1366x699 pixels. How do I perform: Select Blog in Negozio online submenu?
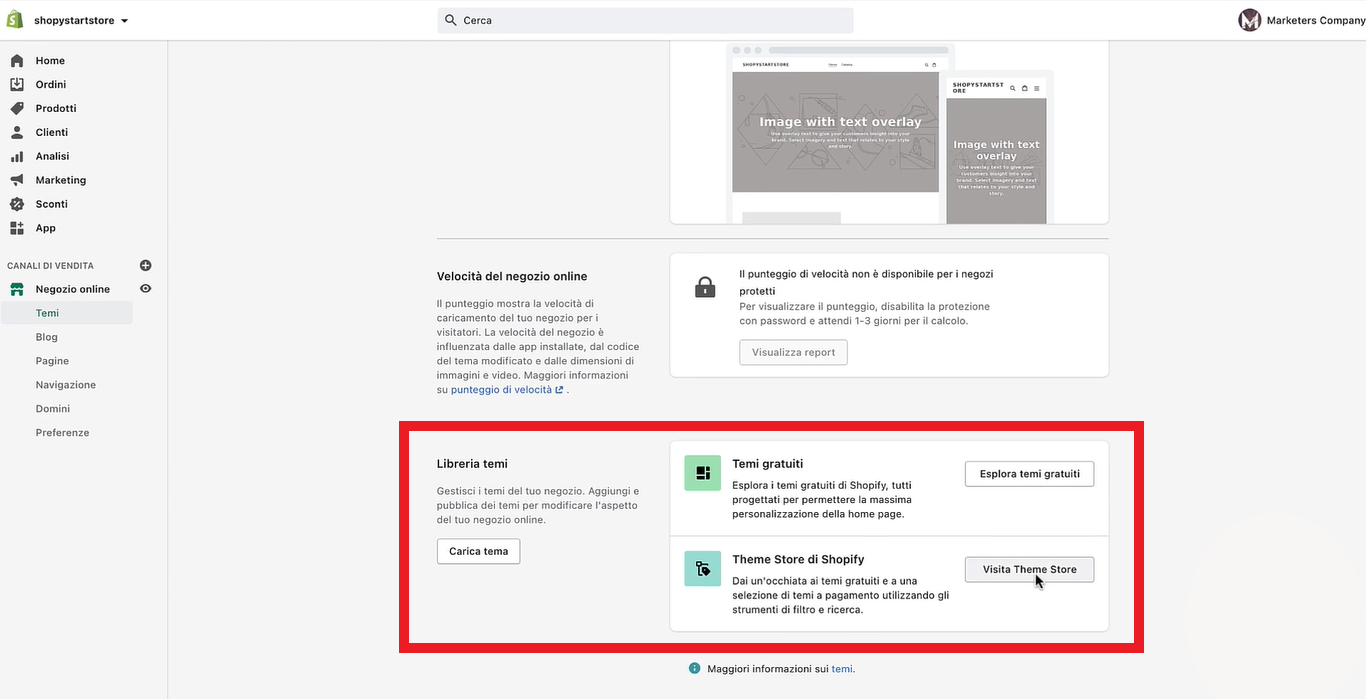coord(47,337)
